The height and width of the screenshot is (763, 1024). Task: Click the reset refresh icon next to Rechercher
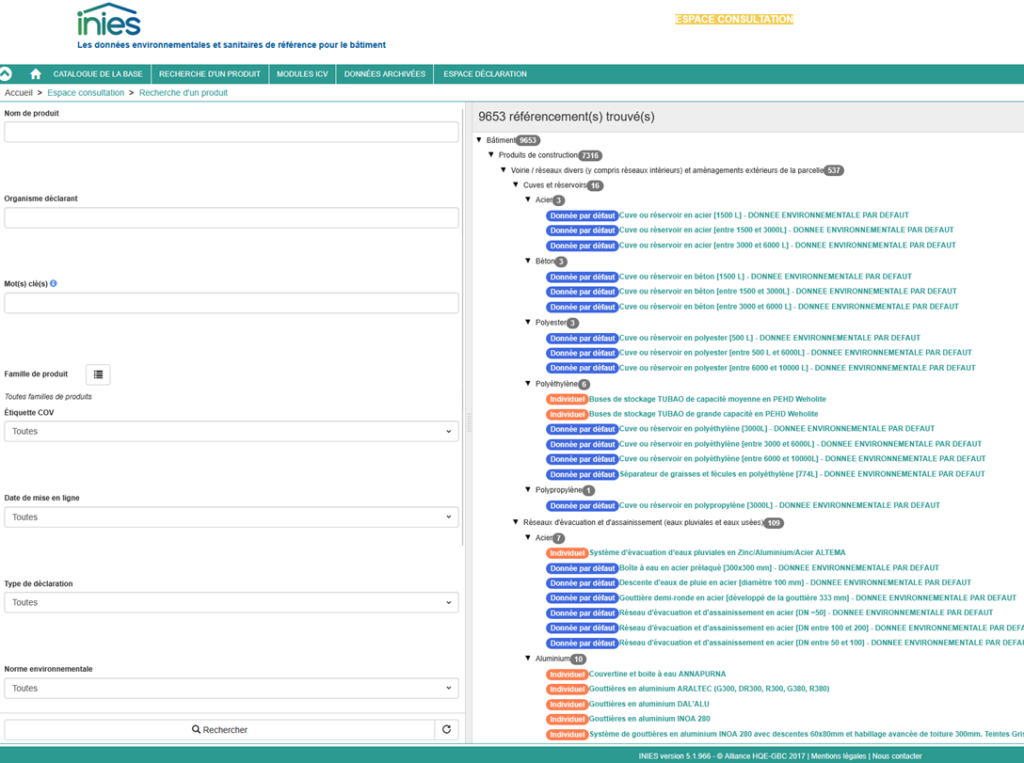pyautogui.click(x=447, y=730)
